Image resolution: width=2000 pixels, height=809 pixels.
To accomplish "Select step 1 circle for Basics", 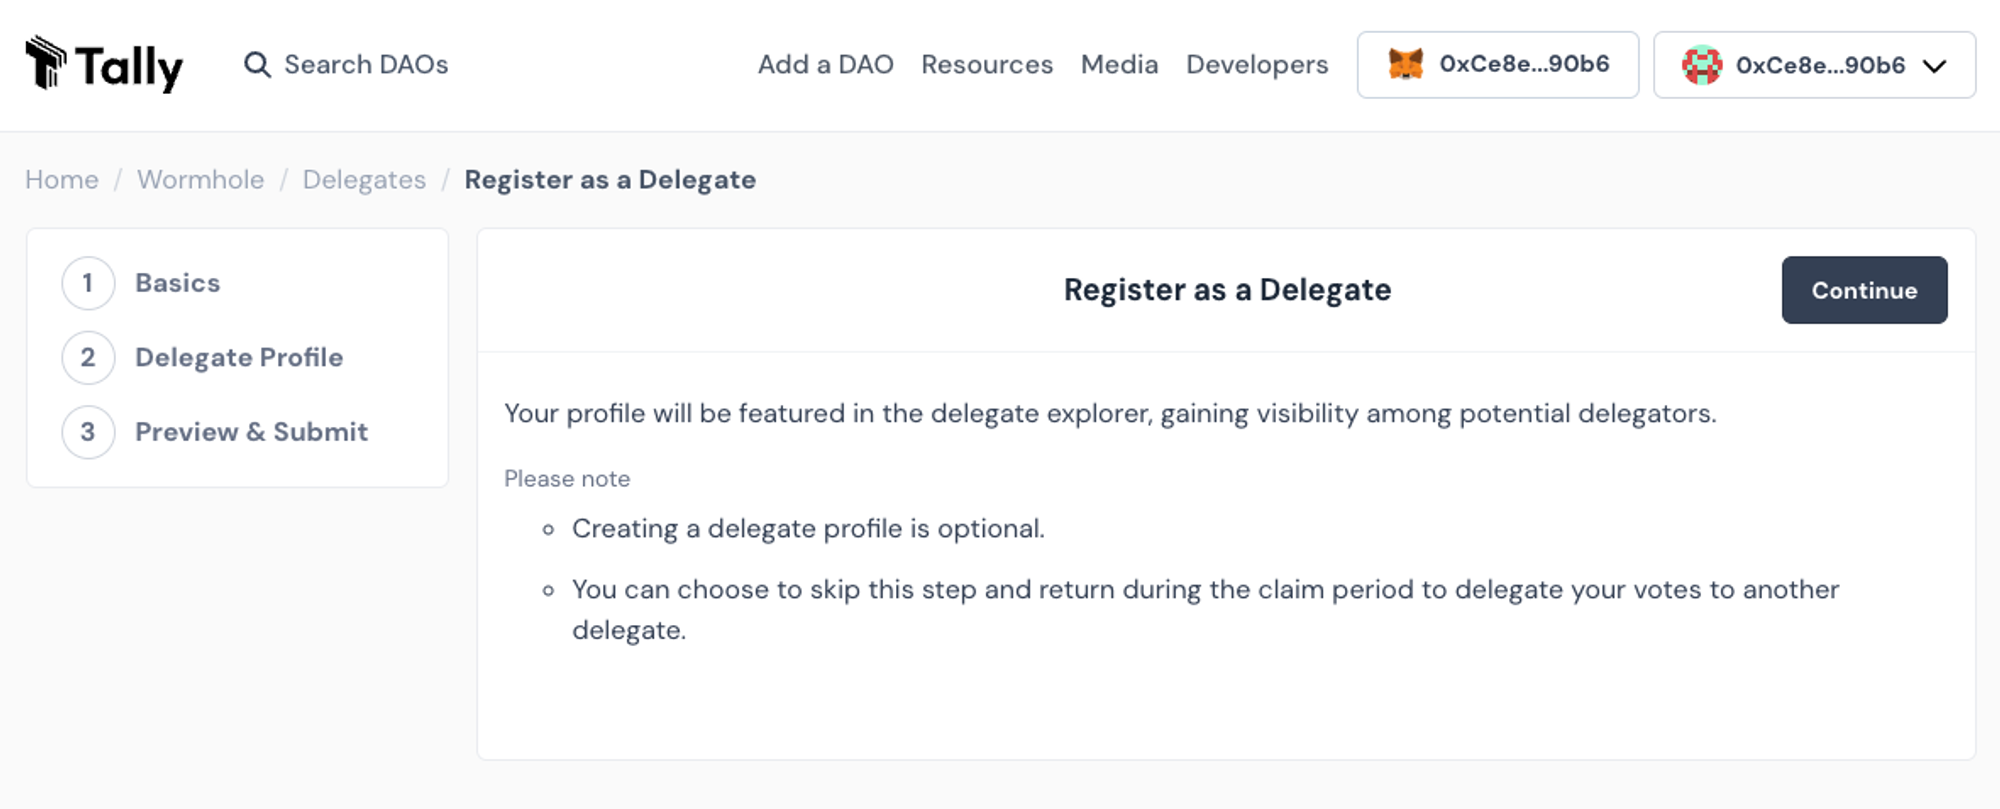I will point(88,283).
